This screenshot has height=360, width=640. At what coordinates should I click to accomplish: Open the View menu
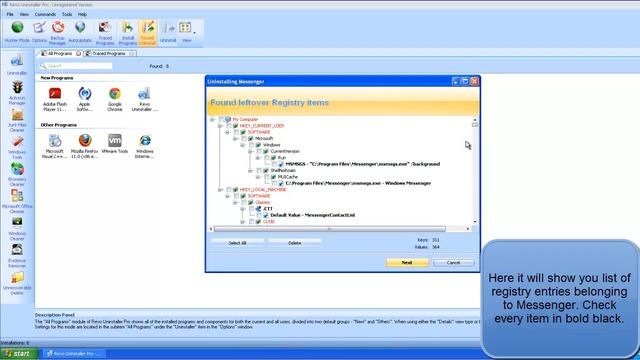pos(24,14)
